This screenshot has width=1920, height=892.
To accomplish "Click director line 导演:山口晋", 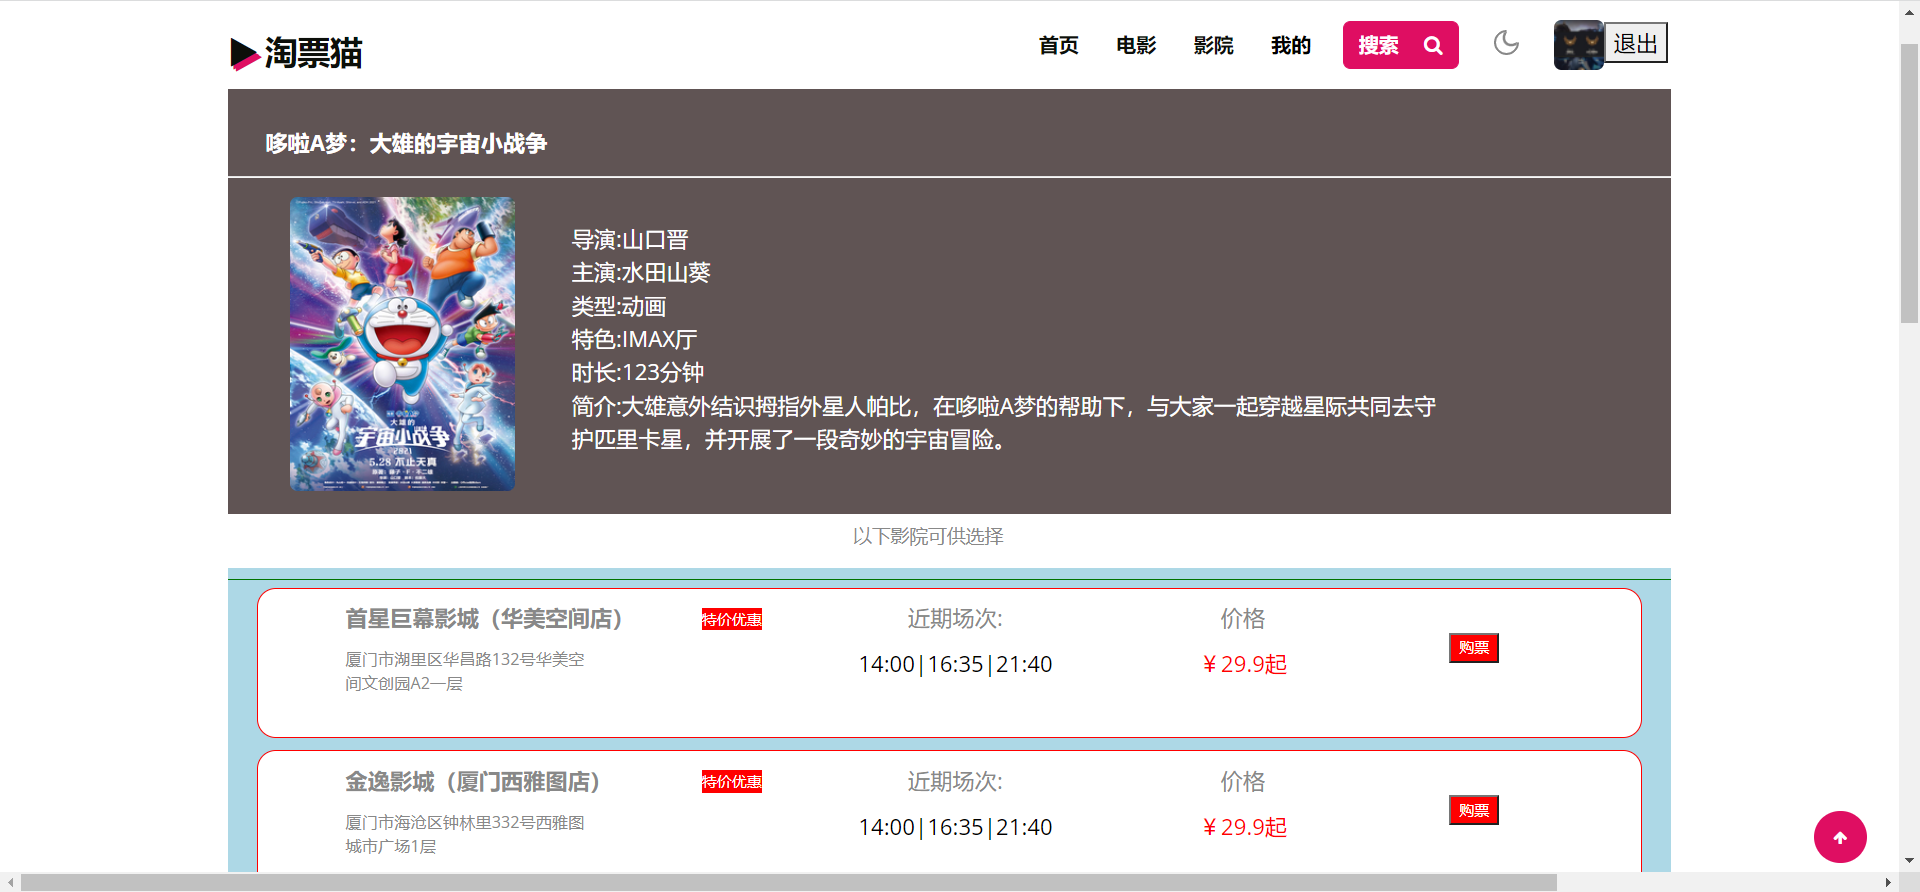I will (x=630, y=240).
